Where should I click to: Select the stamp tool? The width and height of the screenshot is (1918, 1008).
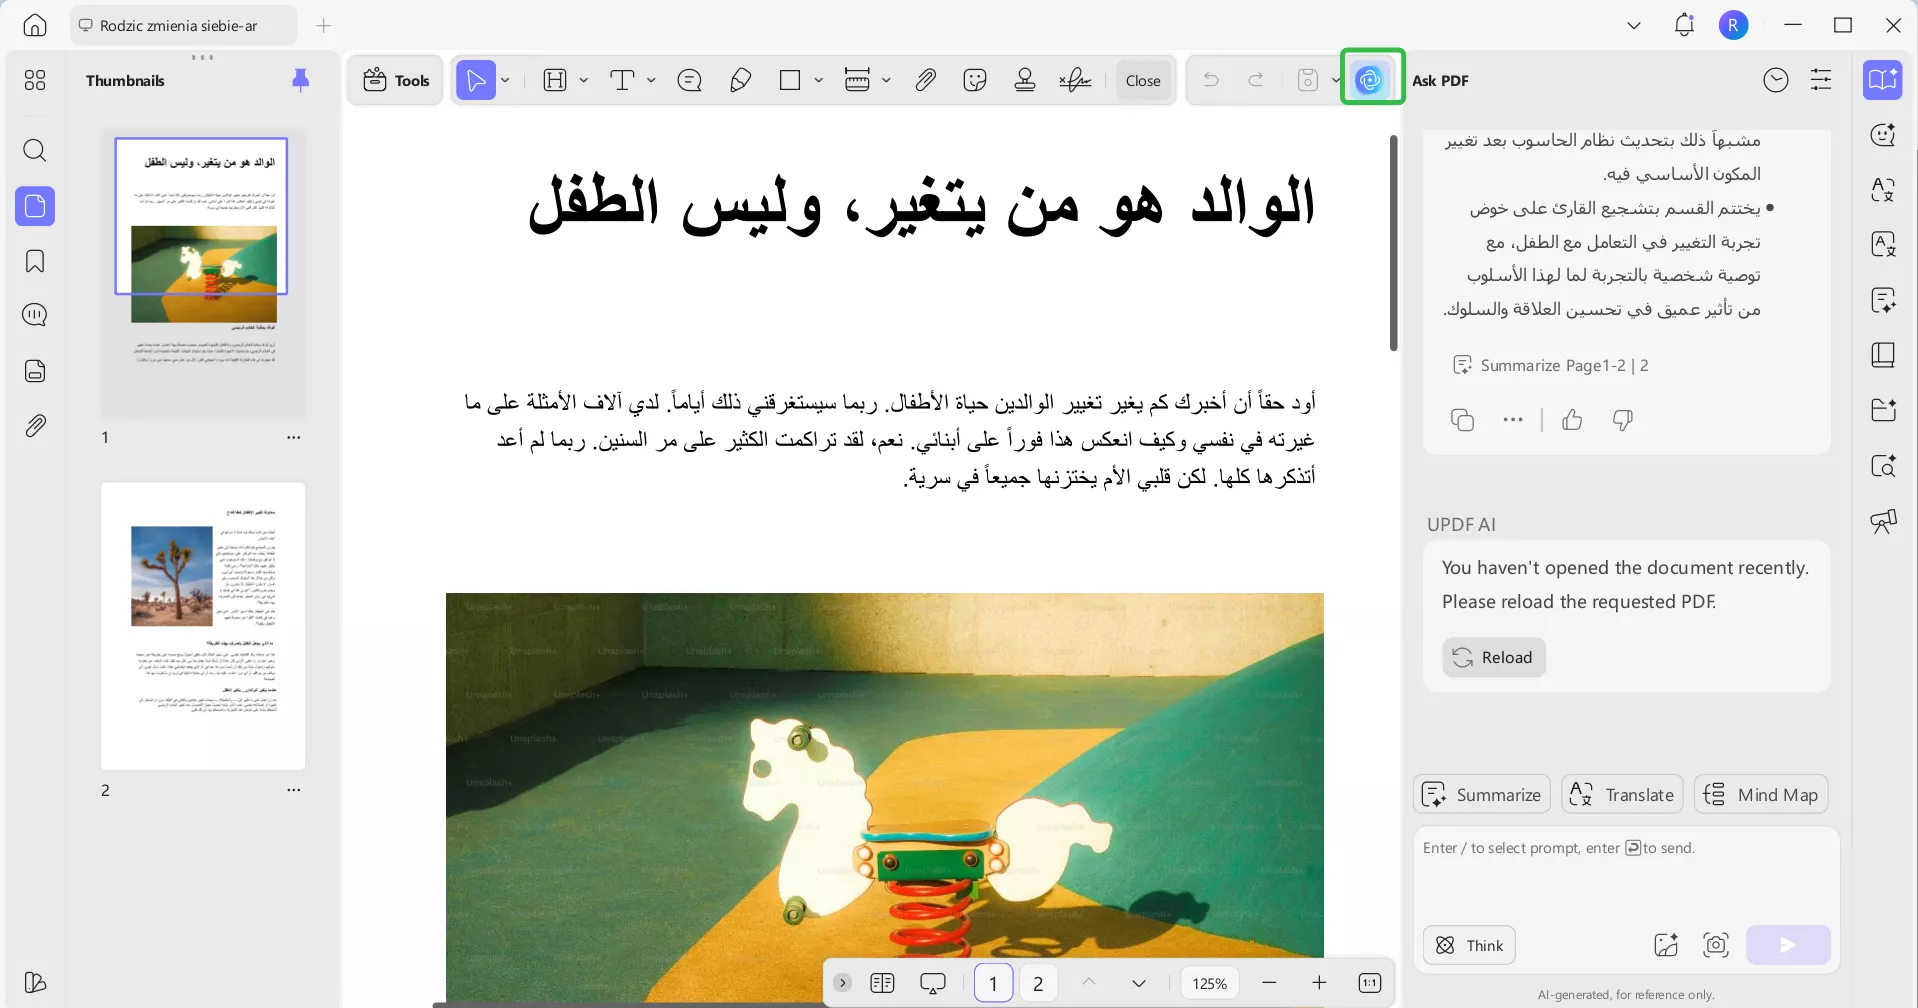pyautogui.click(x=1025, y=80)
